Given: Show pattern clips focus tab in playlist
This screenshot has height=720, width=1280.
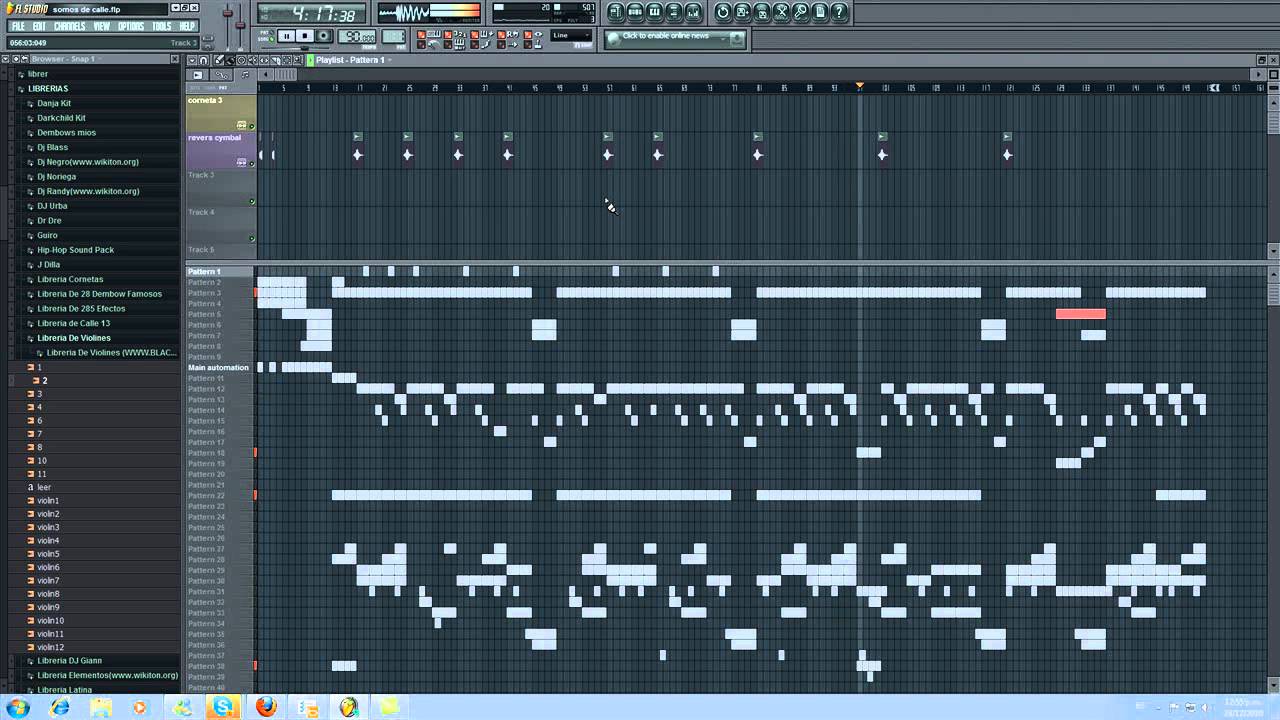Looking at the screenshot, I should click(x=245, y=75).
